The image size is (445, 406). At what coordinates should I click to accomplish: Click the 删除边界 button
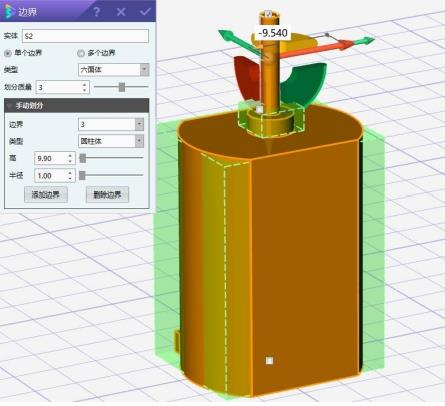coord(107,195)
